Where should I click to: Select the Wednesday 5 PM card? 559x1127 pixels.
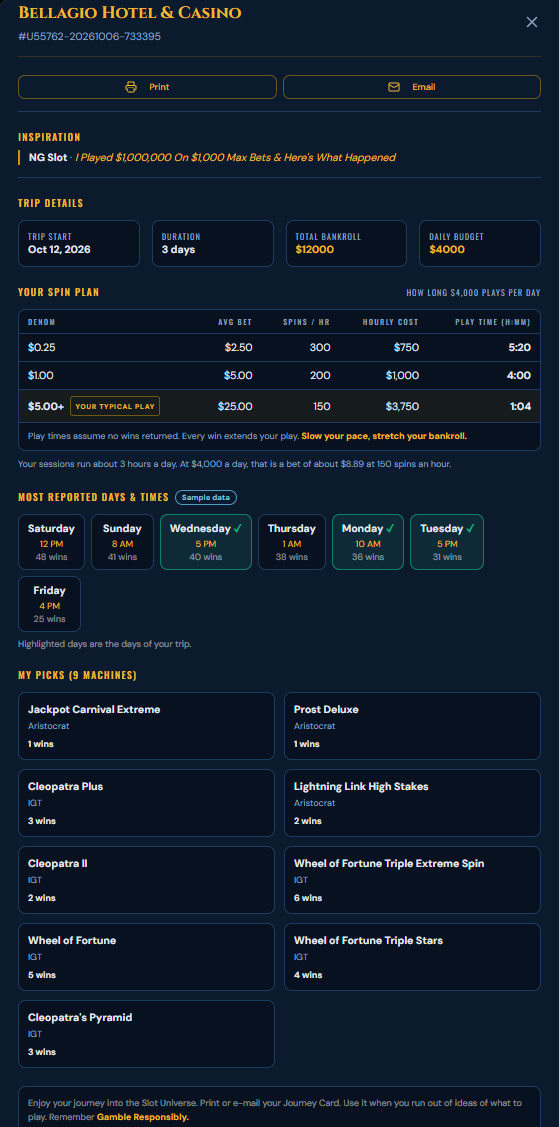[205, 542]
